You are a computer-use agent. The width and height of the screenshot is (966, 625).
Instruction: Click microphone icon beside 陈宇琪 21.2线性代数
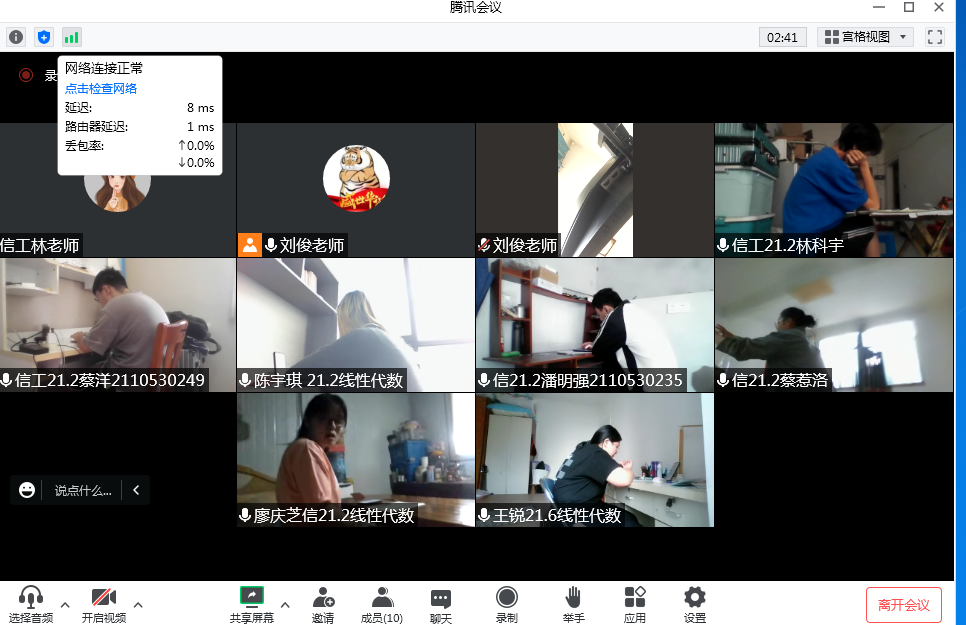[245, 380]
